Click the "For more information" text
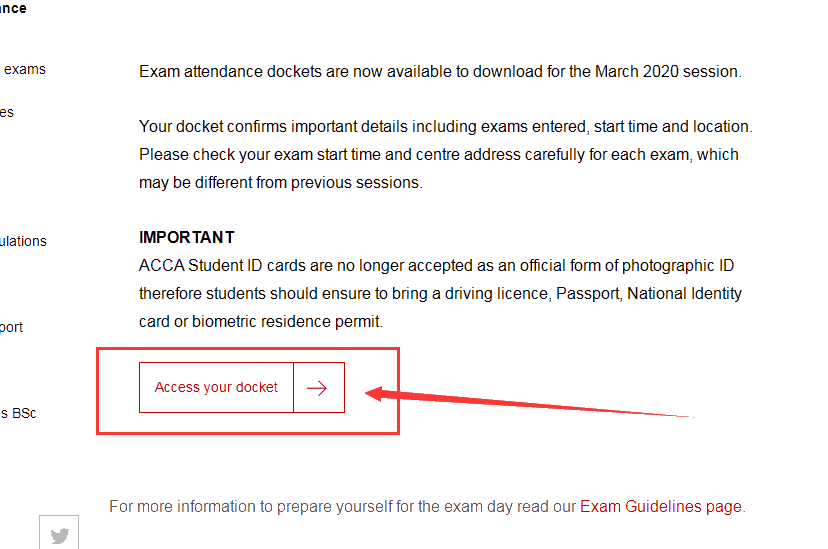This screenshot has width=828, height=549. pos(340,506)
